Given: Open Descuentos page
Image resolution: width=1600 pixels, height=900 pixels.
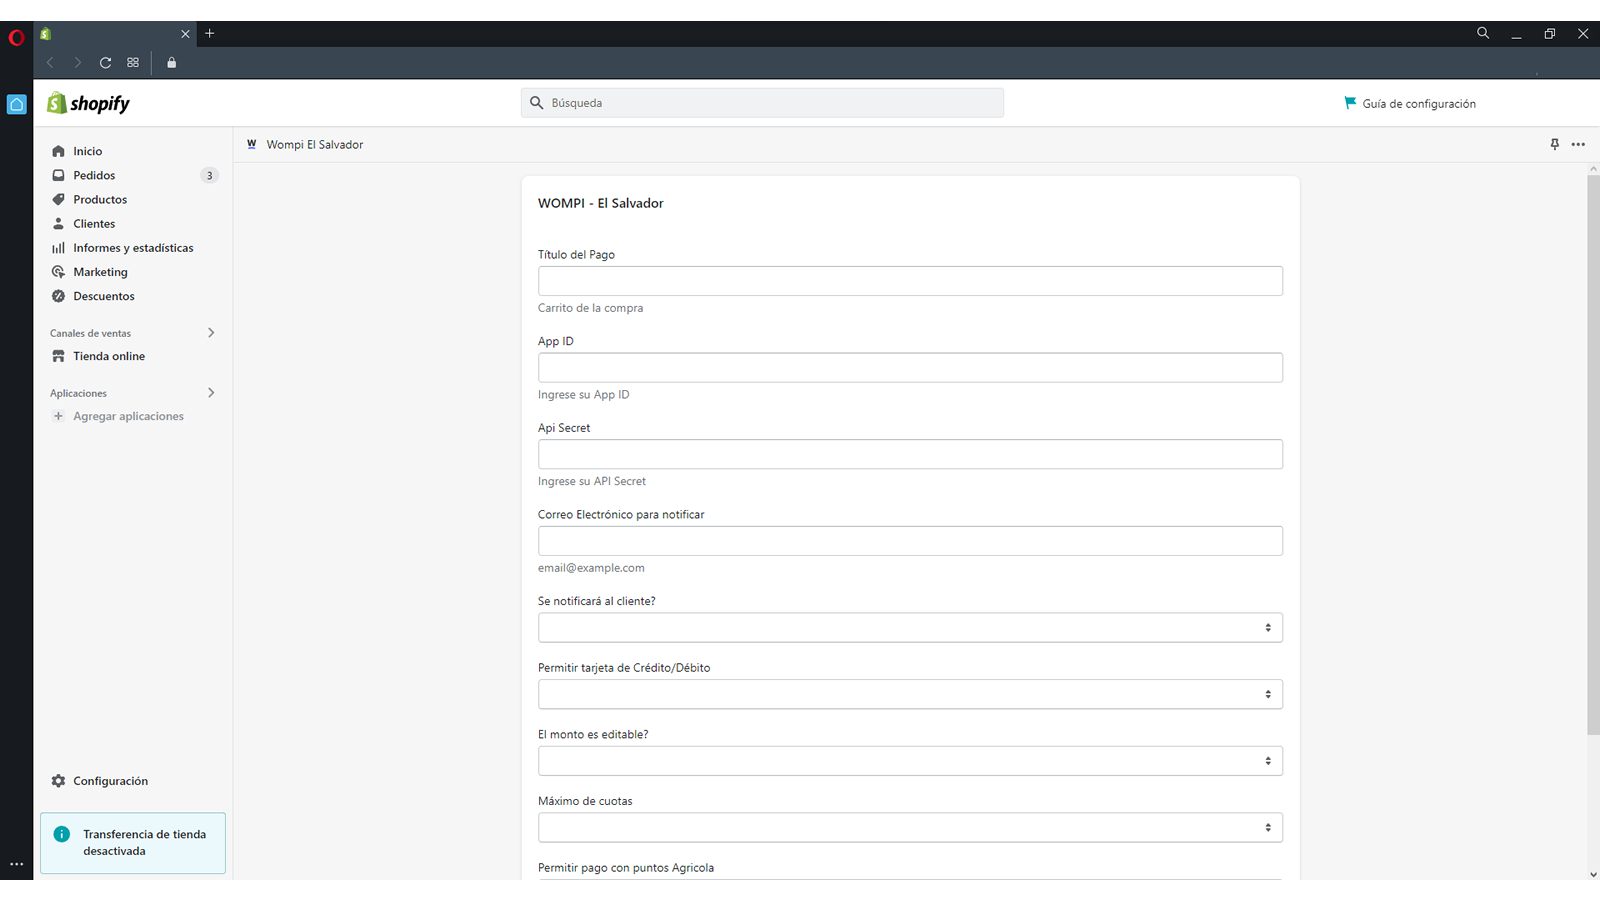Looking at the screenshot, I should 104,296.
